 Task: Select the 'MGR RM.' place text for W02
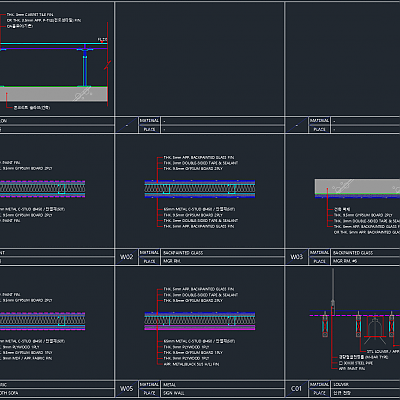coord(172,261)
